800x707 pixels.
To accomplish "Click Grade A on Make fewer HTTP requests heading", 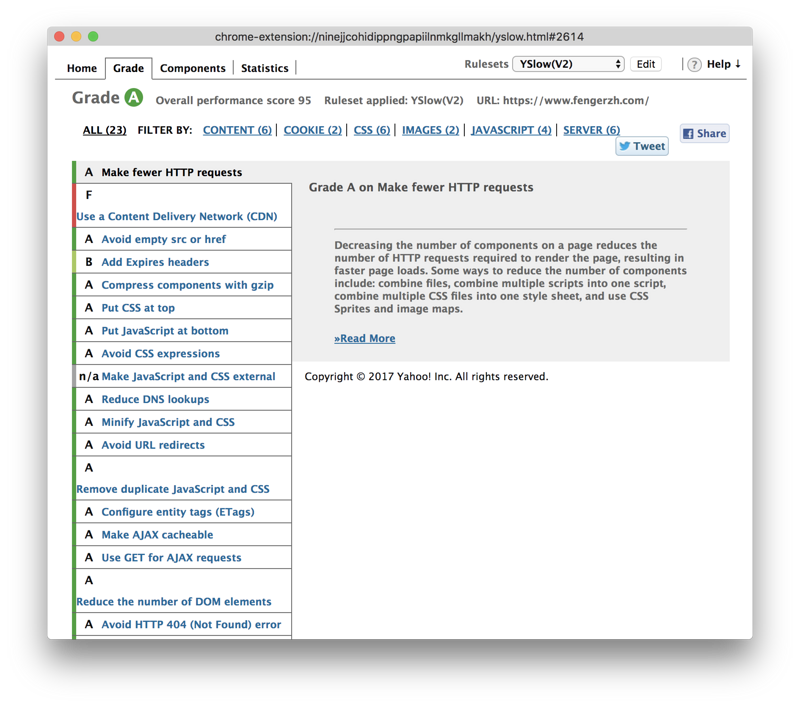I will pos(421,187).
